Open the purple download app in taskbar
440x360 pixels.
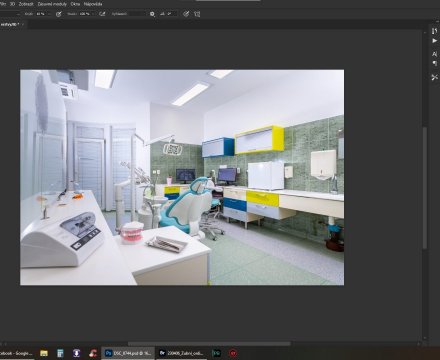(x=76, y=353)
